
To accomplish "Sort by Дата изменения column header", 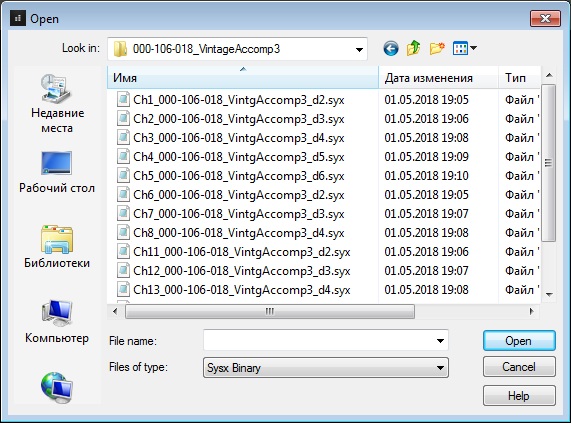I will pos(438,78).
